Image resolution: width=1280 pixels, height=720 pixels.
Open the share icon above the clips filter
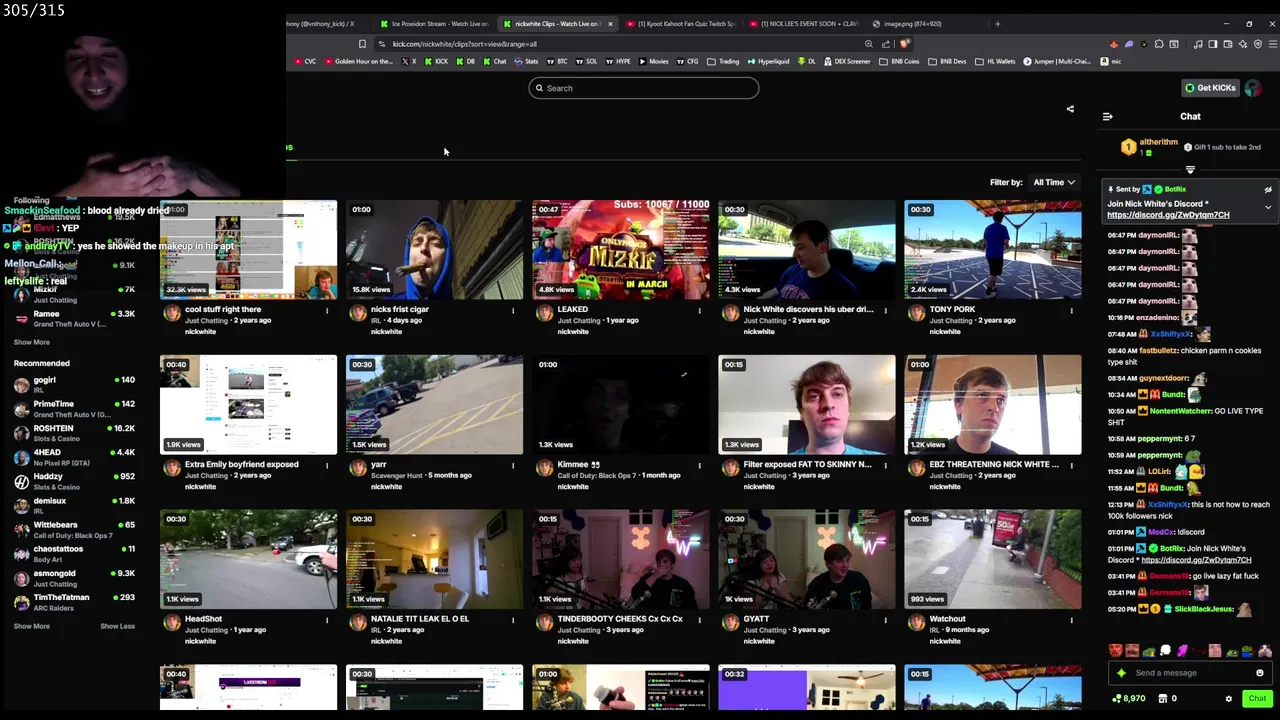coord(1070,109)
